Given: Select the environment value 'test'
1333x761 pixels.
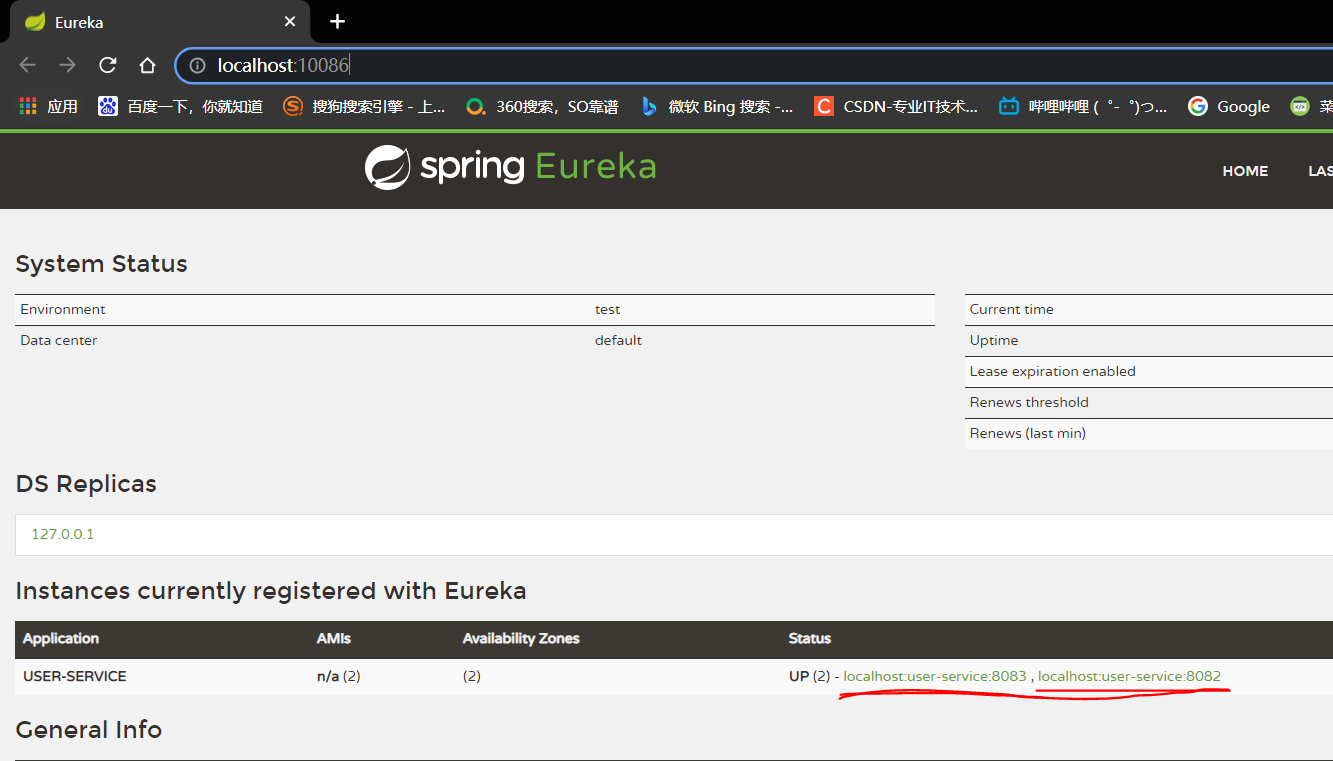Looking at the screenshot, I should tap(608, 309).
